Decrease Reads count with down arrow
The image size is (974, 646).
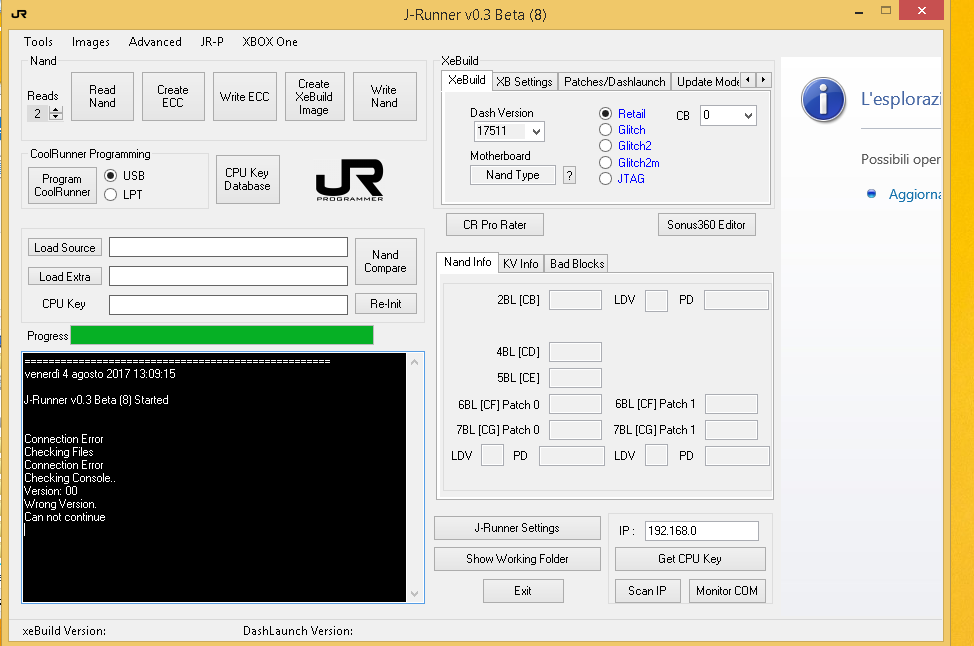pos(56,117)
